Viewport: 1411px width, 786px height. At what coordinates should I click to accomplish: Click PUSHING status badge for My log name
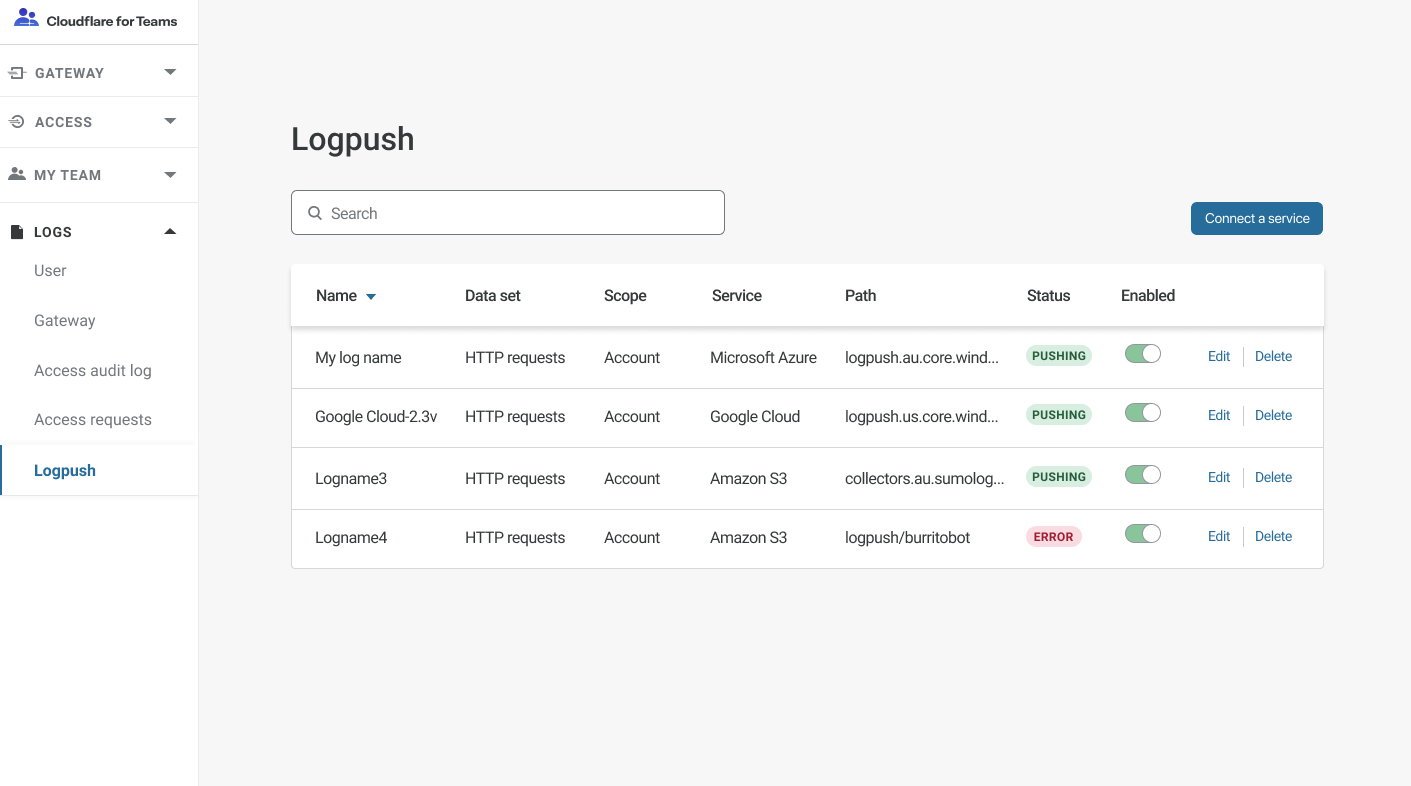pyautogui.click(x=1059, y=355)
